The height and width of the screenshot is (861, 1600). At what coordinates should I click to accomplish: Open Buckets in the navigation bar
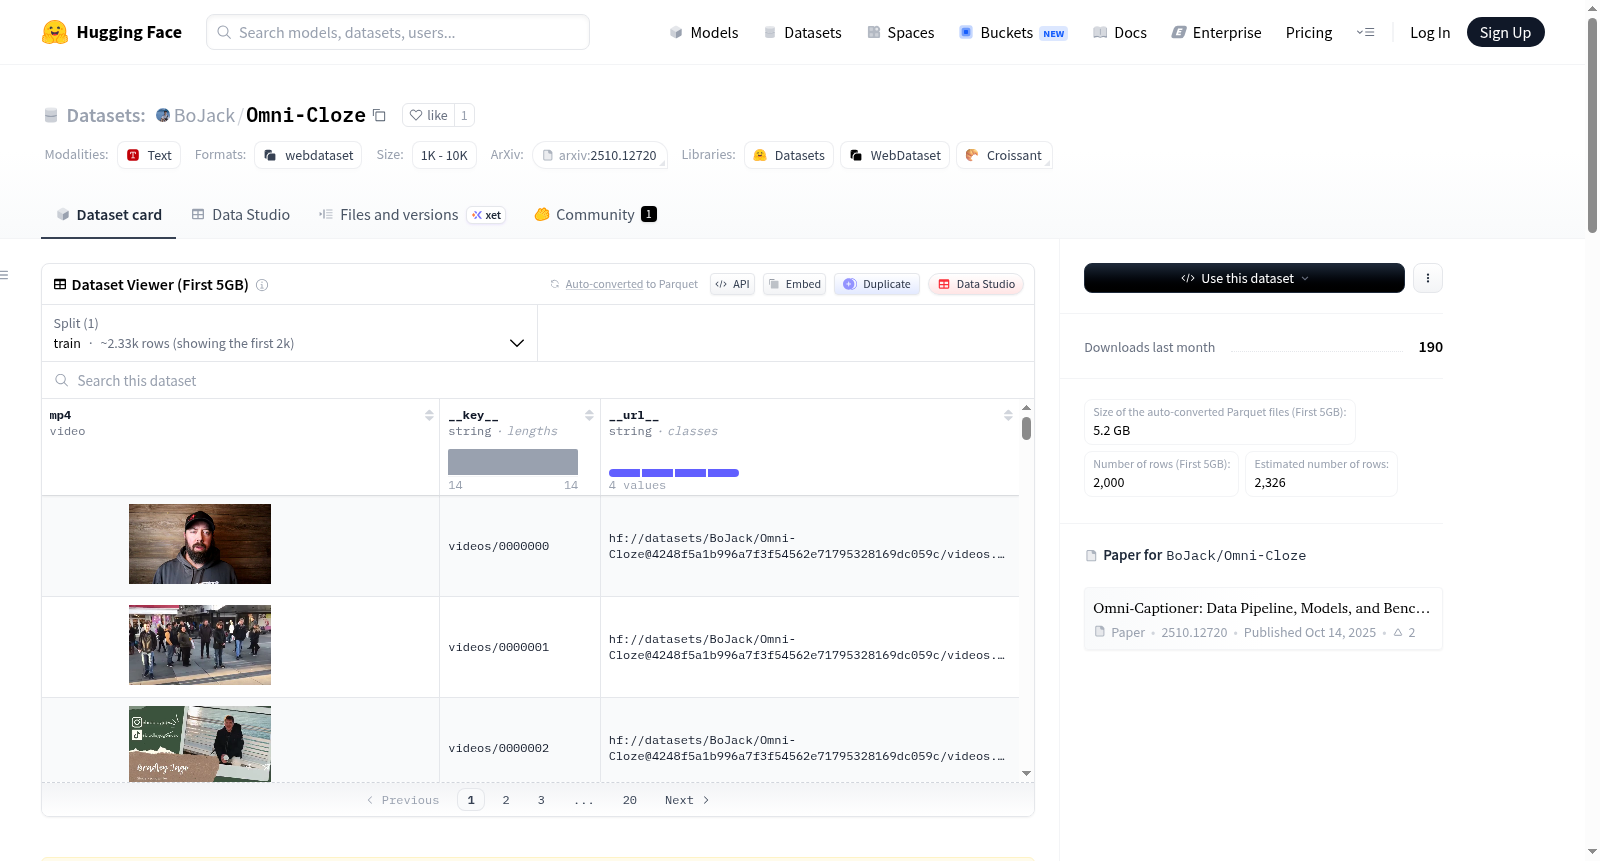click(x=1013, y=32)
